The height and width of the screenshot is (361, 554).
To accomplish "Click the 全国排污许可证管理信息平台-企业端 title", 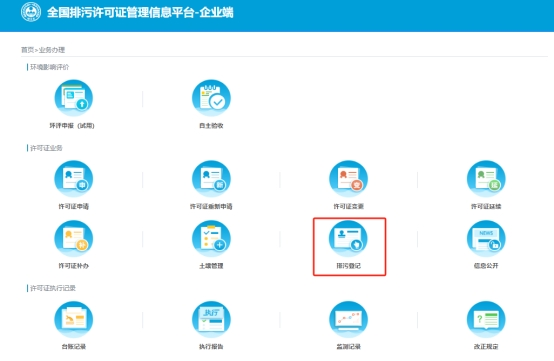I will (x=140, y=12).
